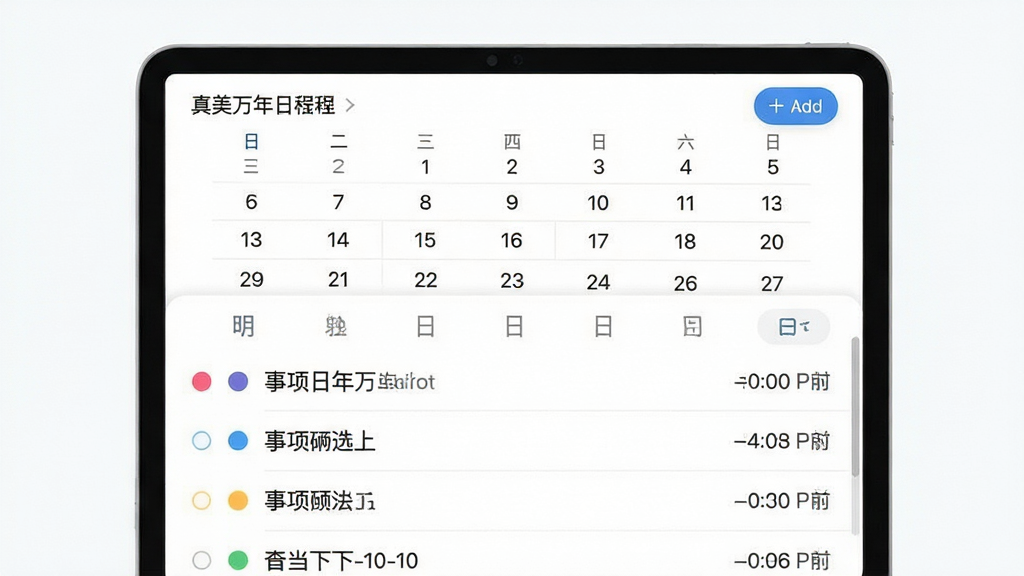Select date 21 in the calendar

click(x=338, y=280)
